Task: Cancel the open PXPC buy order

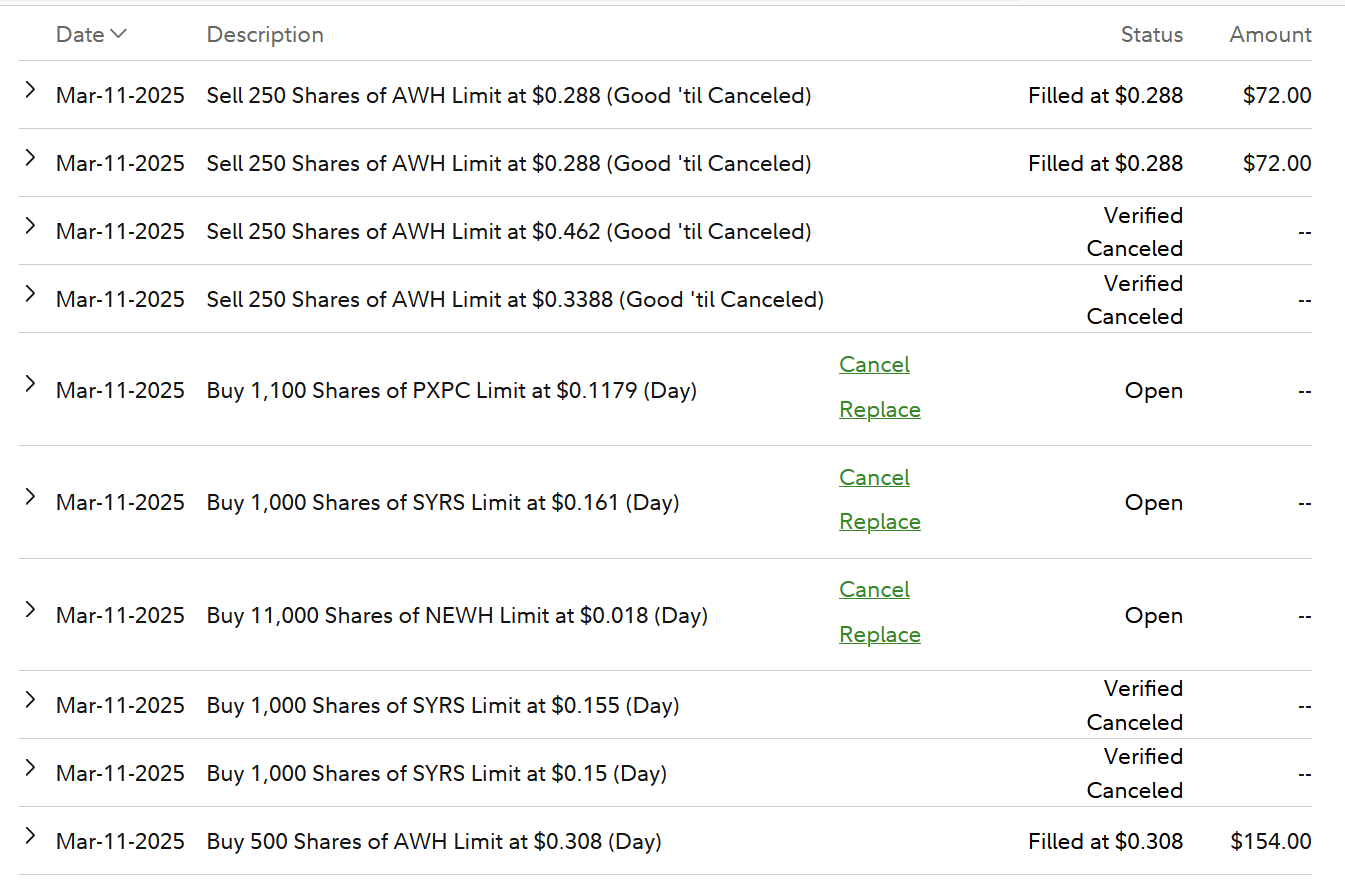Action: click(x=874, y=365)
